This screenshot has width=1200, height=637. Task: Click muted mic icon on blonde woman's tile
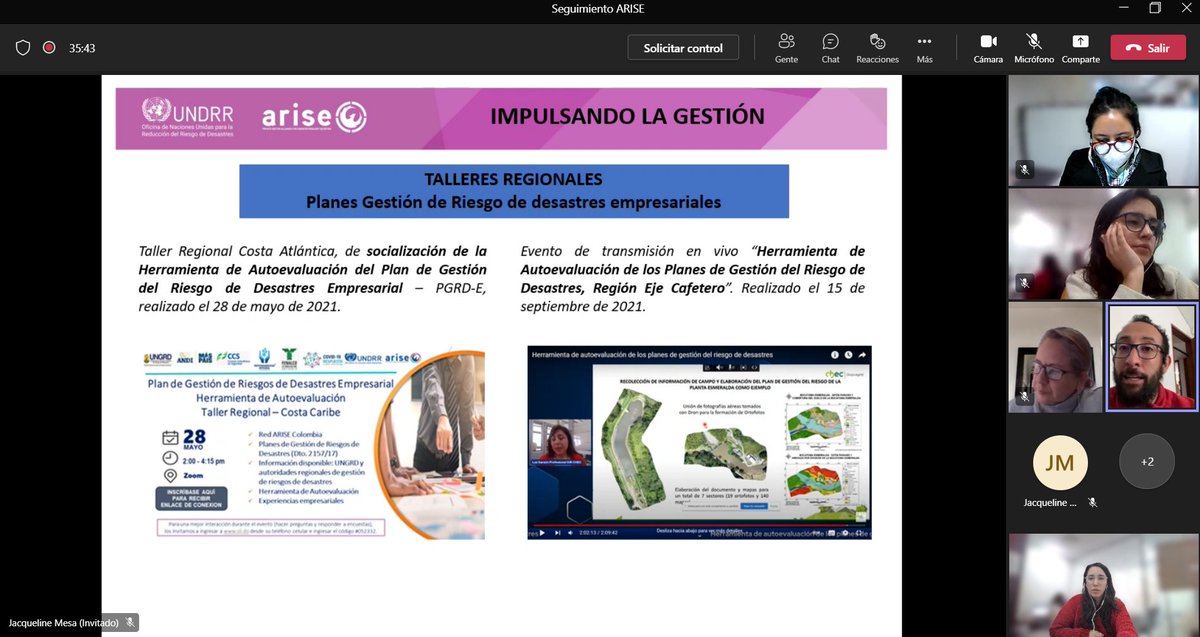[x=1024, y=396]
